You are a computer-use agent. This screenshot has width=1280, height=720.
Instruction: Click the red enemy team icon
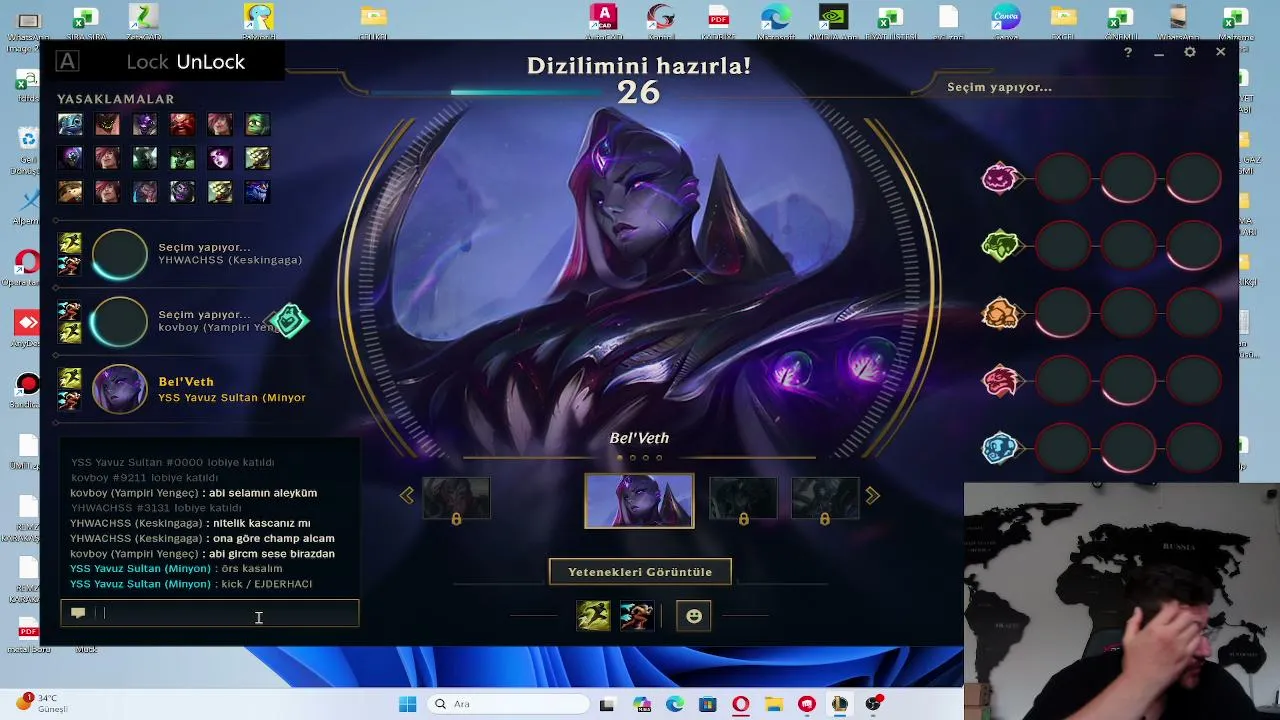click(1000, 381)
